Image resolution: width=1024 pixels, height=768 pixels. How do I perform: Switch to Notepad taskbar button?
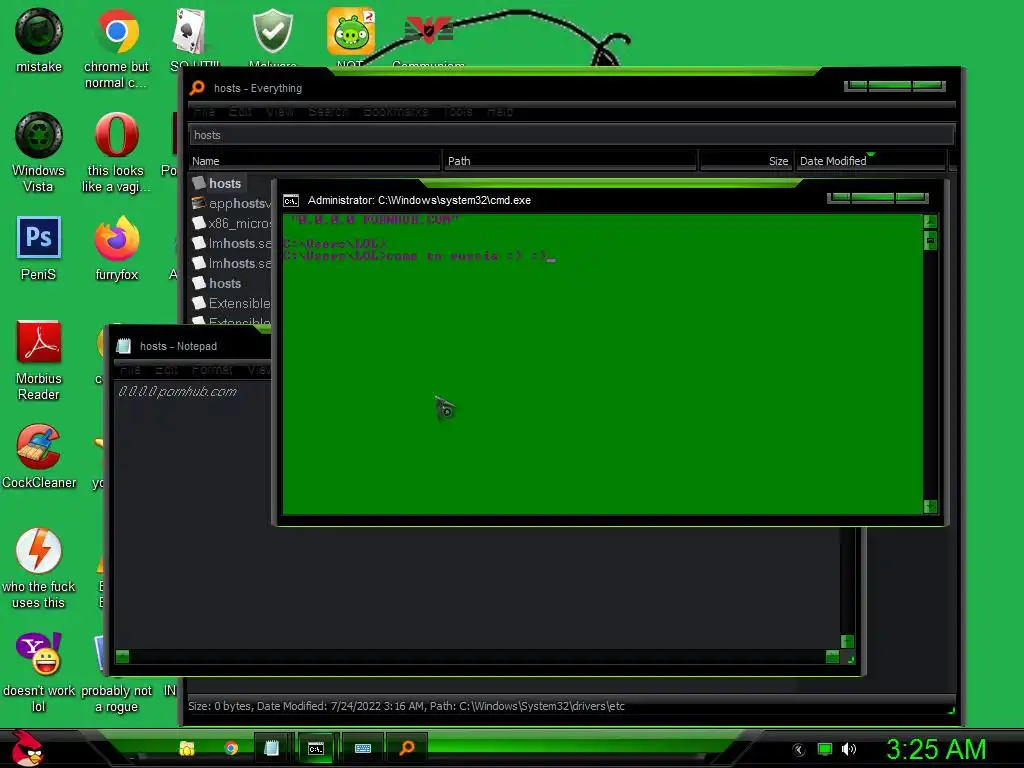pos(272,748)
